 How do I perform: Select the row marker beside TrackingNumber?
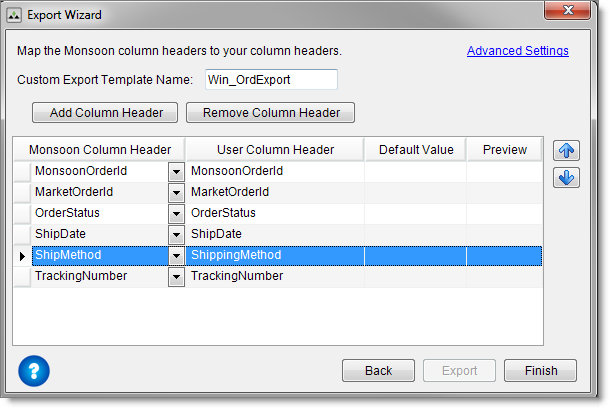coord(22,276)
